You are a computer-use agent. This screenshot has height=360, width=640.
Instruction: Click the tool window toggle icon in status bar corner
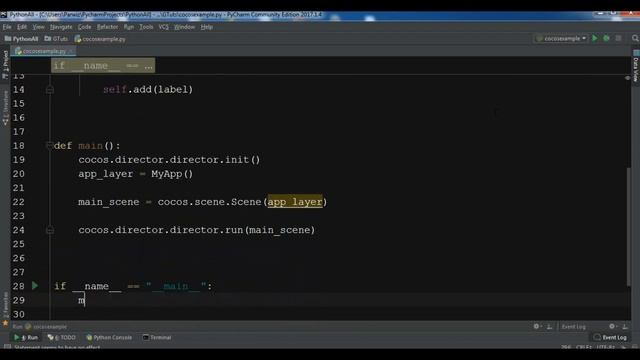point(7,347)
